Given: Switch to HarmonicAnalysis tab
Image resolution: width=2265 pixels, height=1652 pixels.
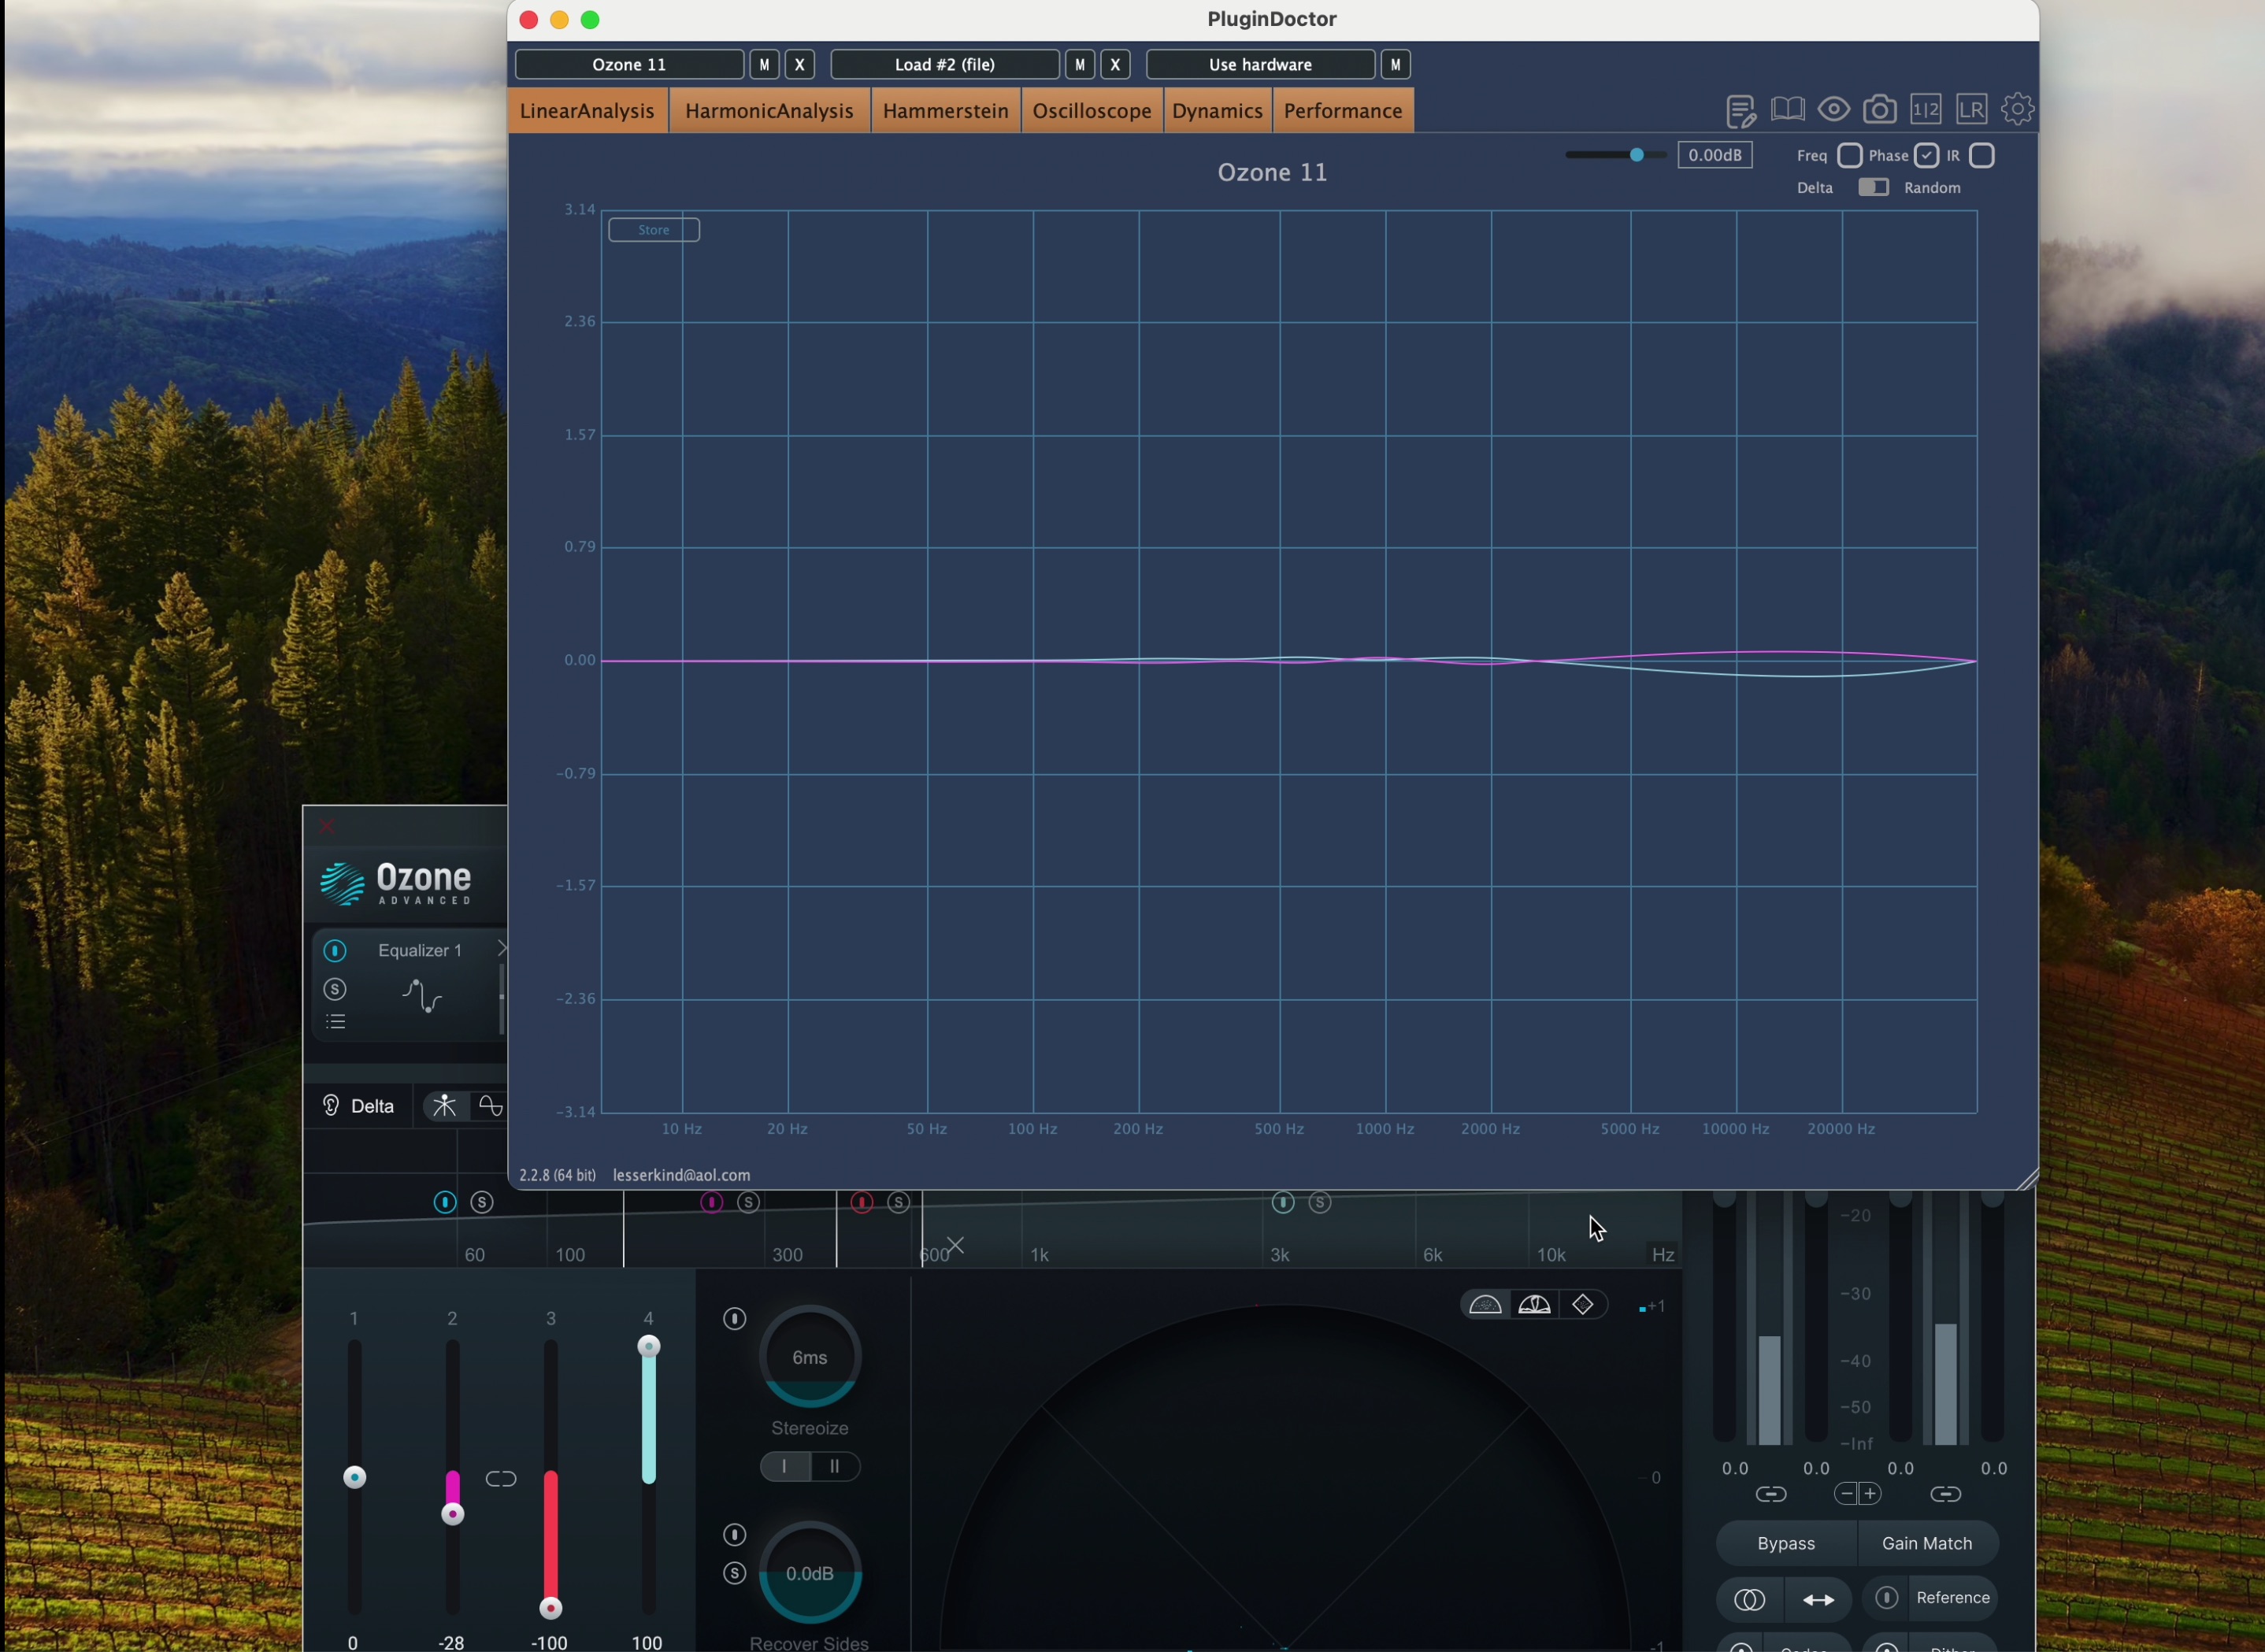Looking at the screenshot, I should [769, 111].
